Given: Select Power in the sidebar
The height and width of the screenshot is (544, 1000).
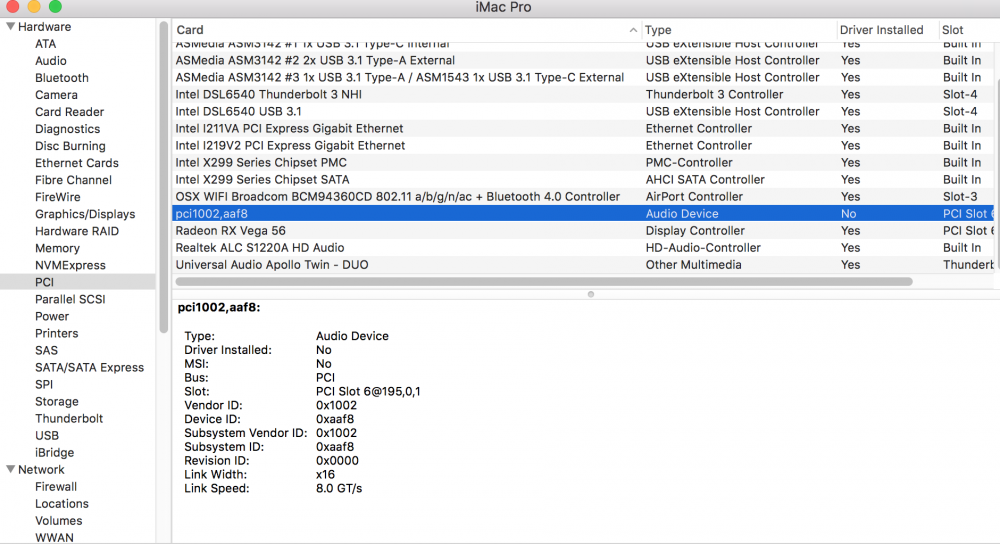Looking at the screenshot, I should [x=52, y=316].
